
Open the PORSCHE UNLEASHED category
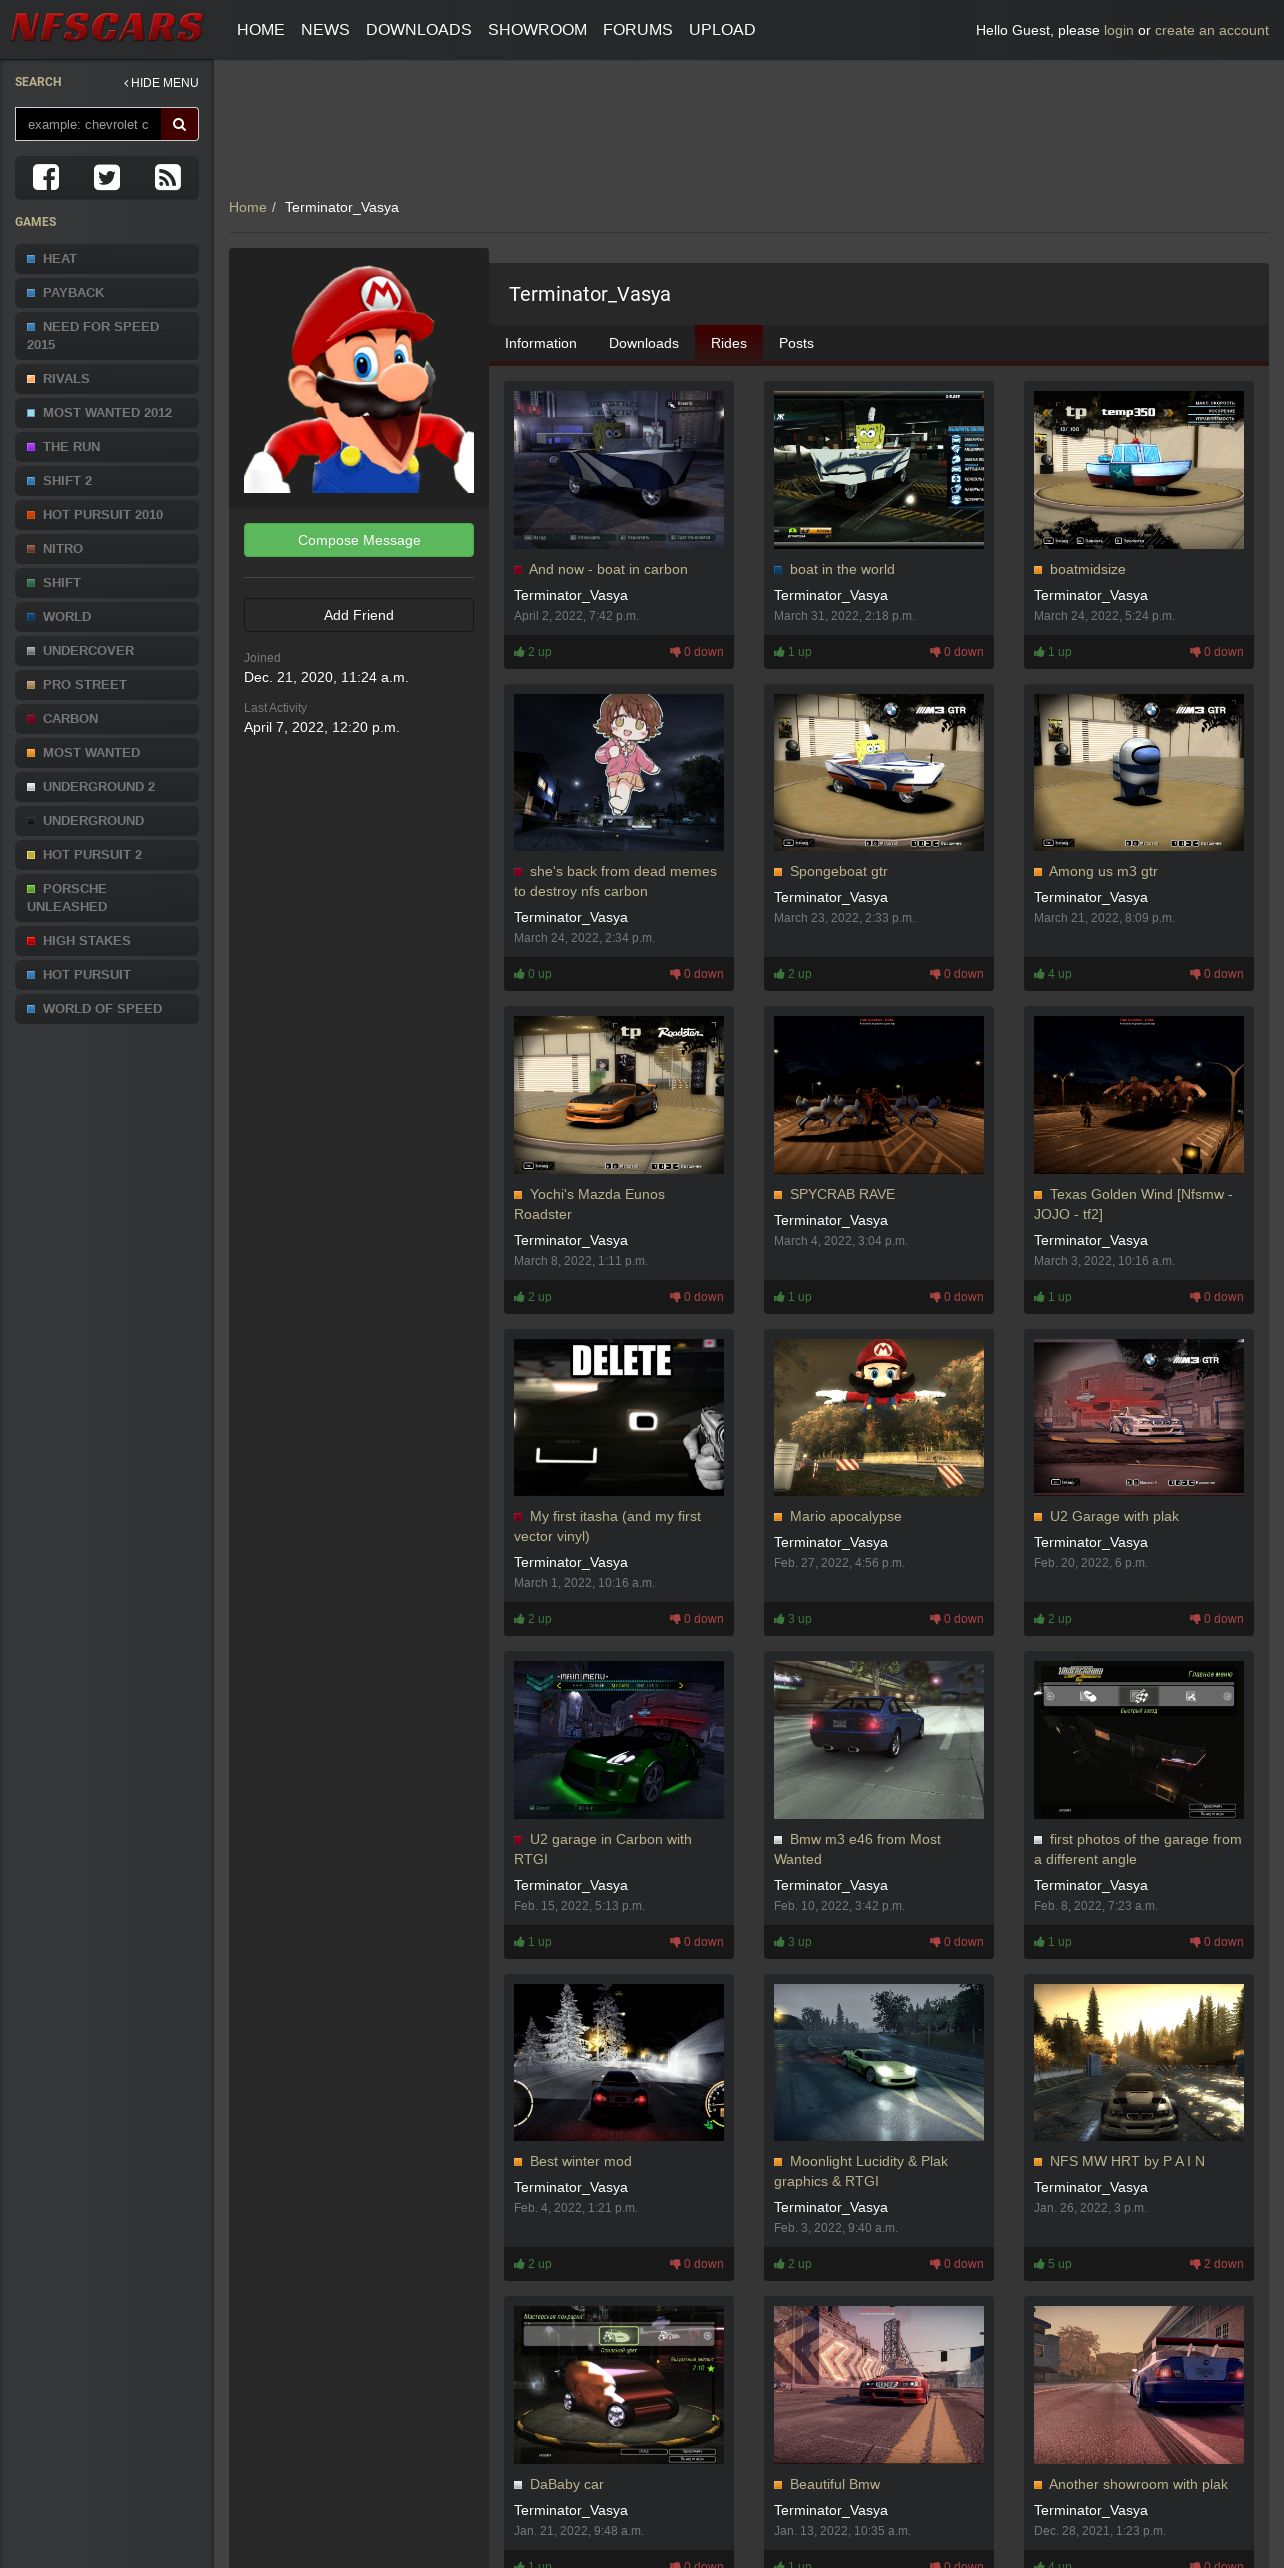[107, 898]
